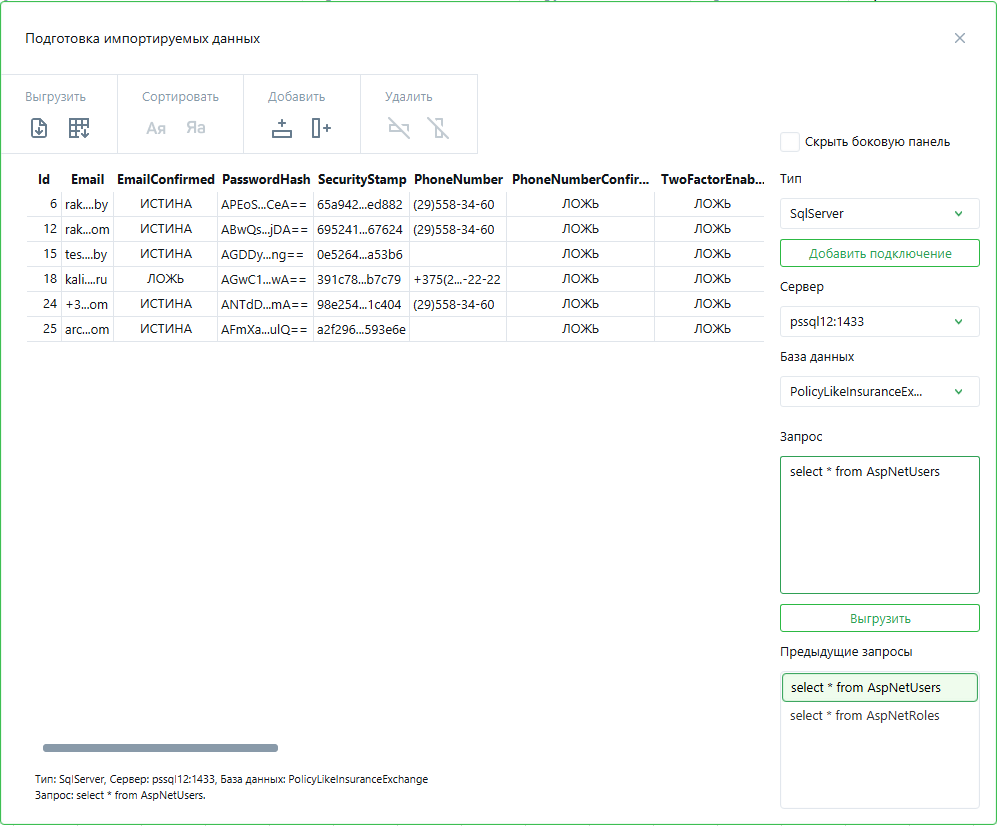The height and width of the screenshot is (826, 997).
Task: Sort descending with the Яа icon
Action: (195, 128)
